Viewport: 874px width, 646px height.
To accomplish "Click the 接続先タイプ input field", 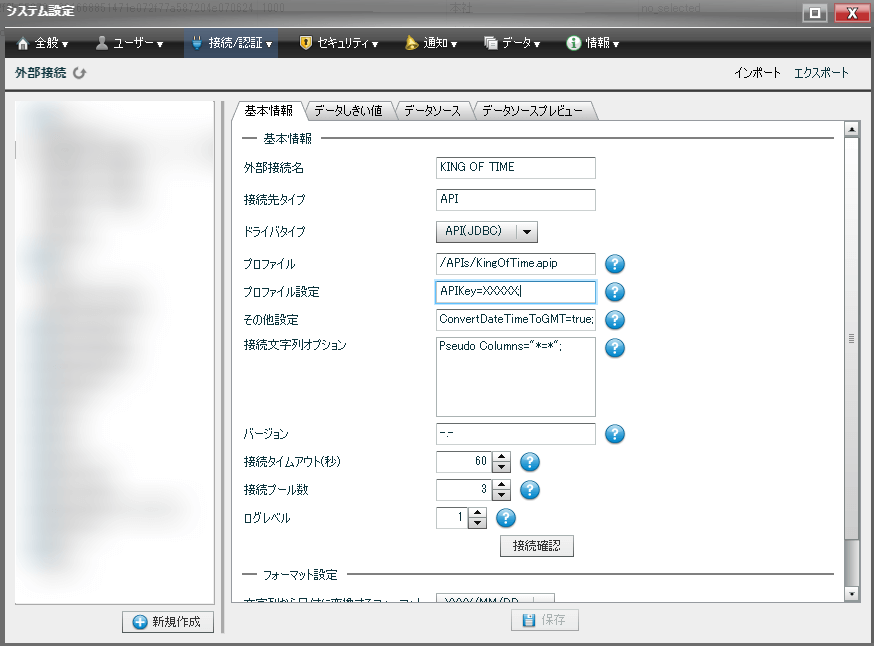I will point(516,199).
